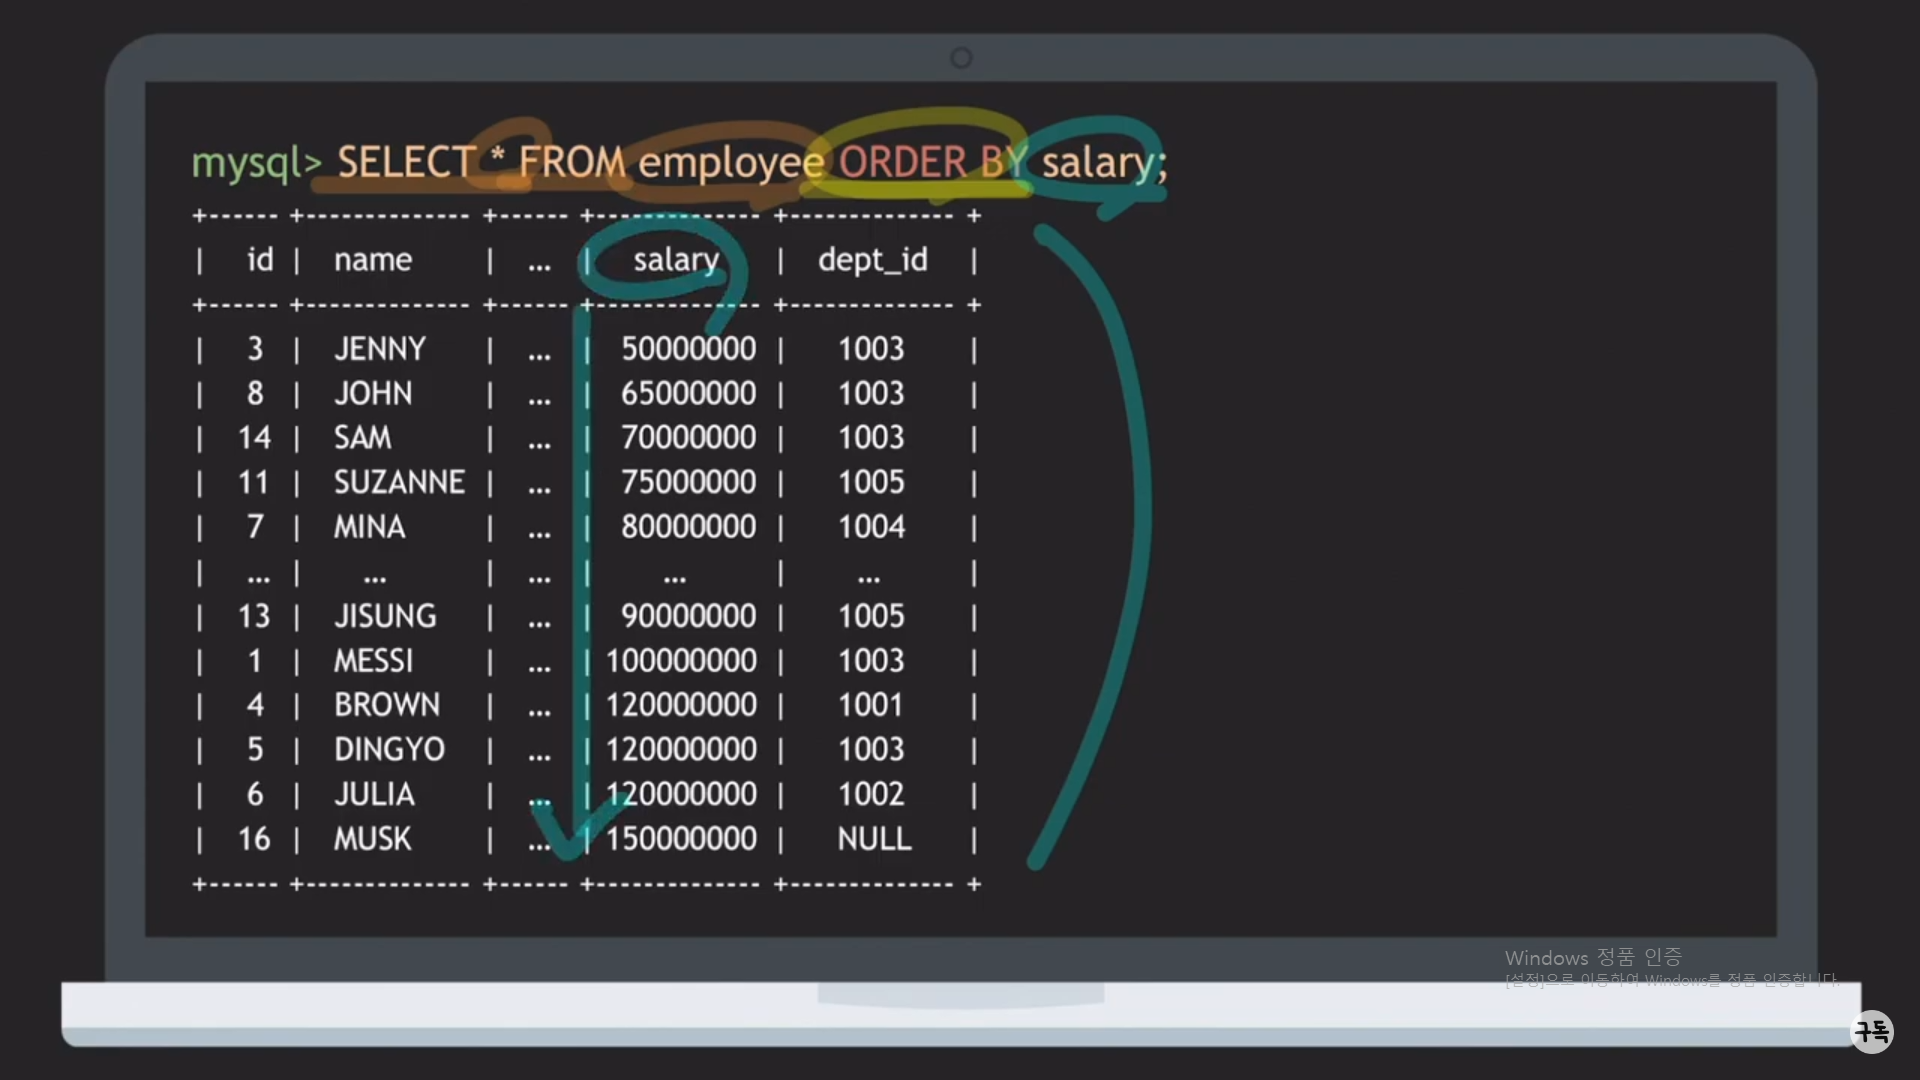Click the 구독 subscribe badge icon
The height and width of the screenshot is (1080, 1920).
pyautogui.click(x=1872, y=1031)
